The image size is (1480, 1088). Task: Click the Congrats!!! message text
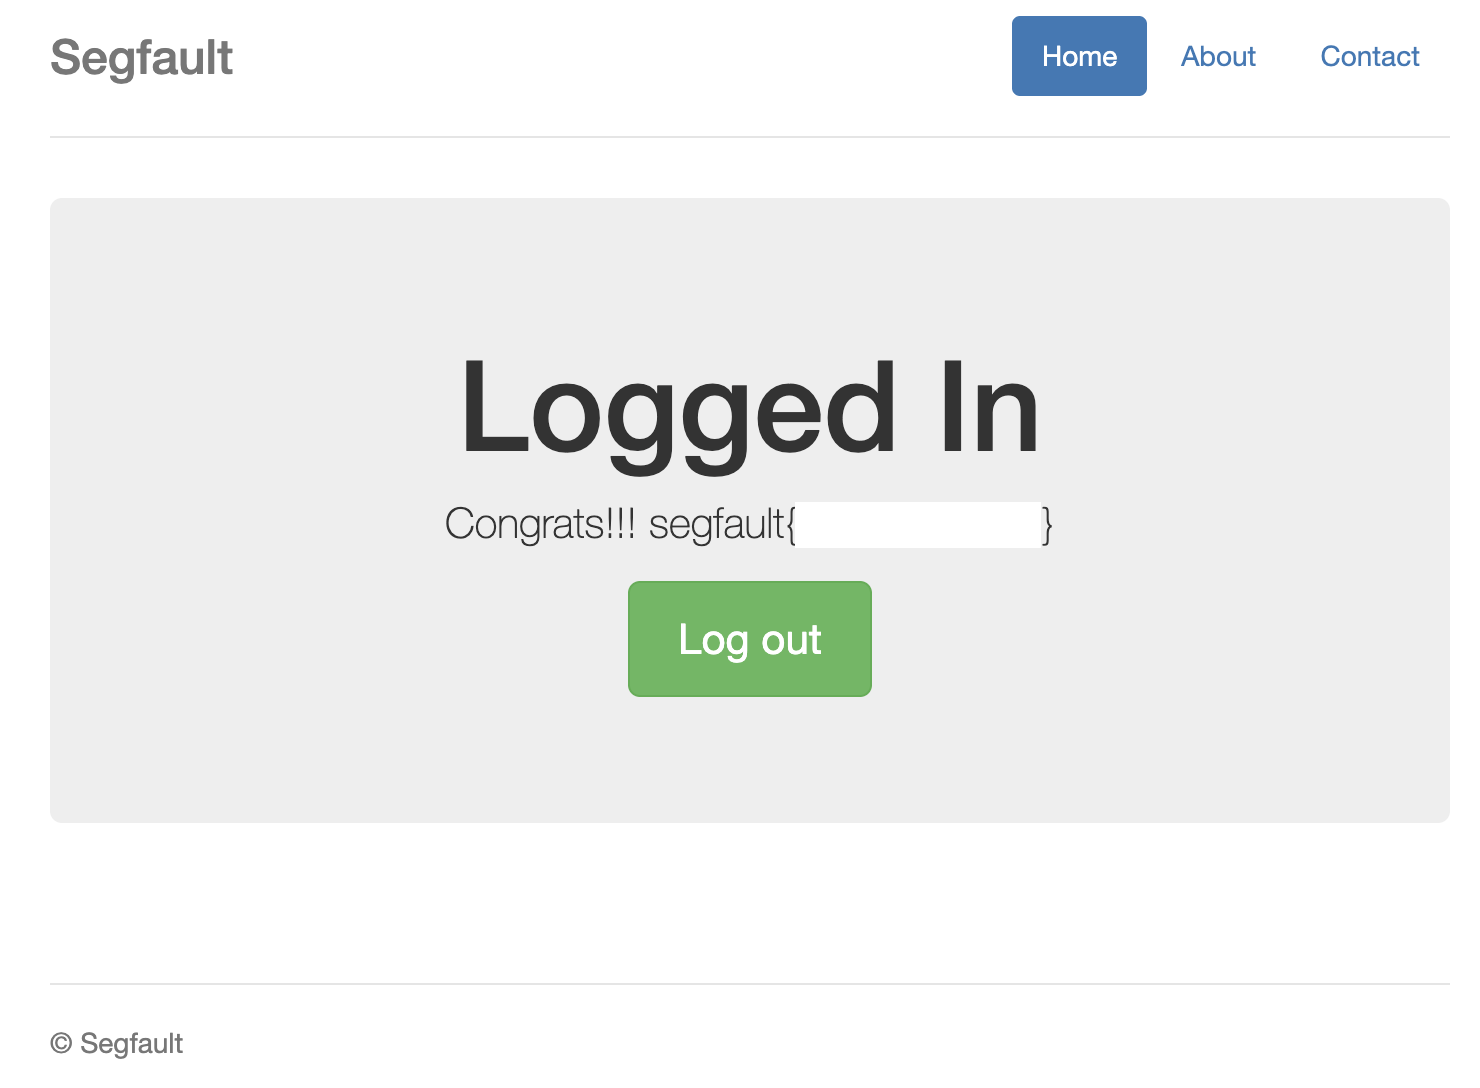pos(540,524)
